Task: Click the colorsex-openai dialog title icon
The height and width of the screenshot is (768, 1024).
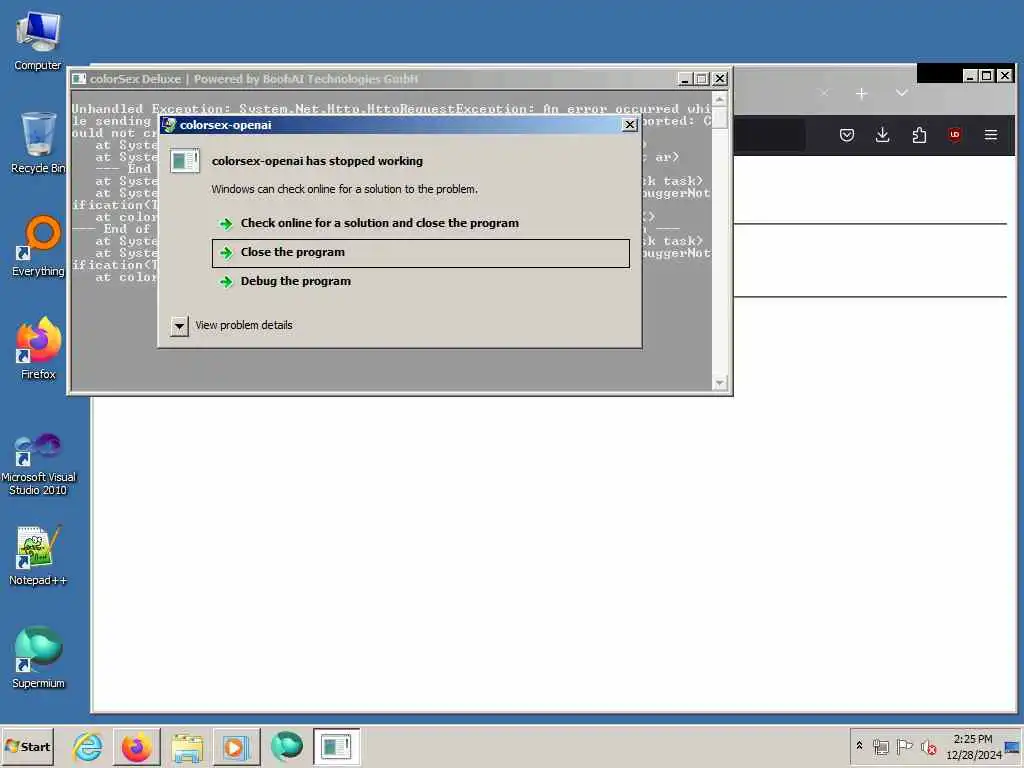Action: (x=168, y=125)
